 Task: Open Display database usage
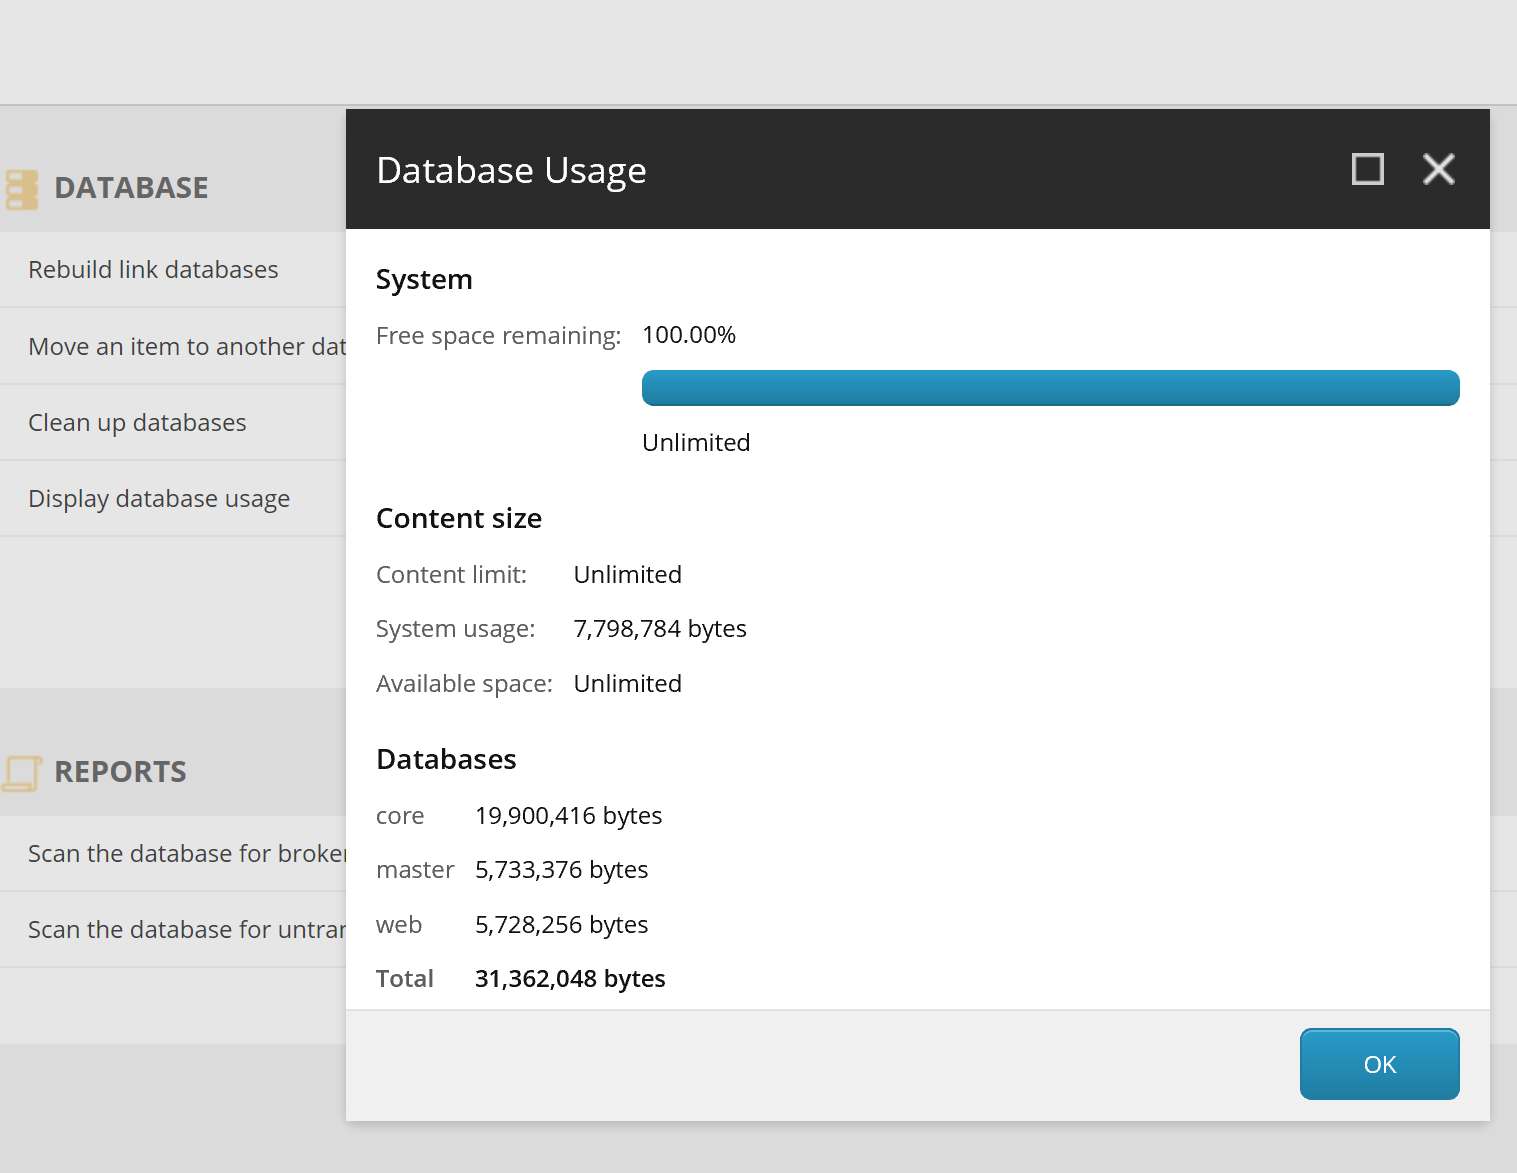159,499
